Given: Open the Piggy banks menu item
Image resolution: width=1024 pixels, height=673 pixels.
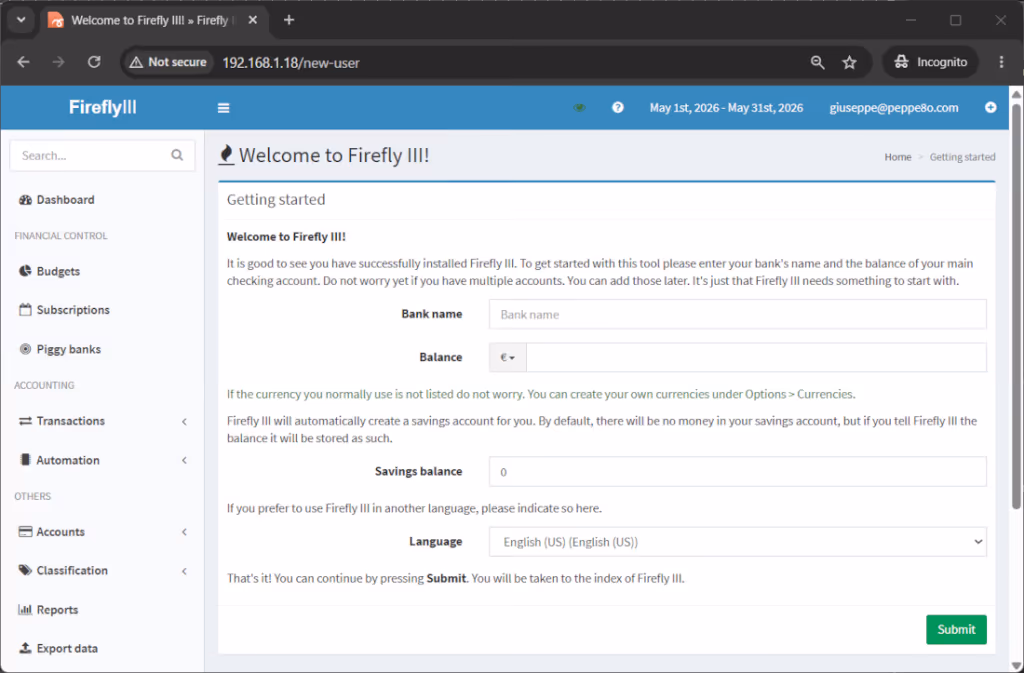Looking at the screenshot, I should click(x=102, y=349).
